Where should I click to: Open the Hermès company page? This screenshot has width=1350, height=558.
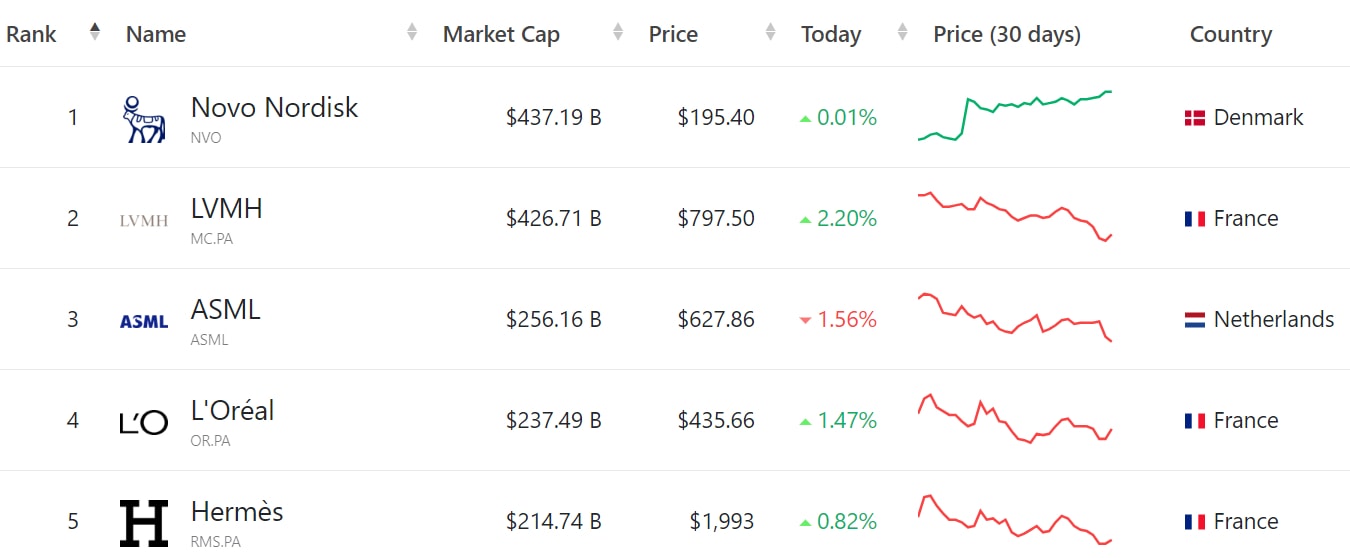(x=237, y=512)
